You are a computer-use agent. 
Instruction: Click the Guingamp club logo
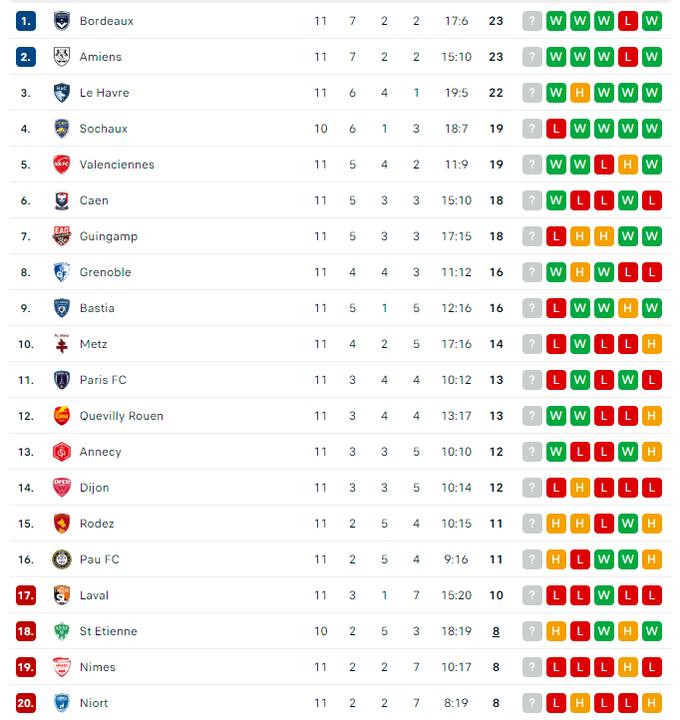62,237
